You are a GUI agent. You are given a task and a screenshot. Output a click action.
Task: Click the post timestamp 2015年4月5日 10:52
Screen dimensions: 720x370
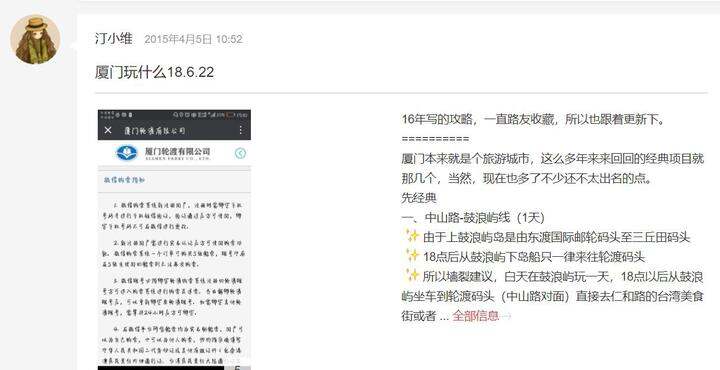coord(193,39)
